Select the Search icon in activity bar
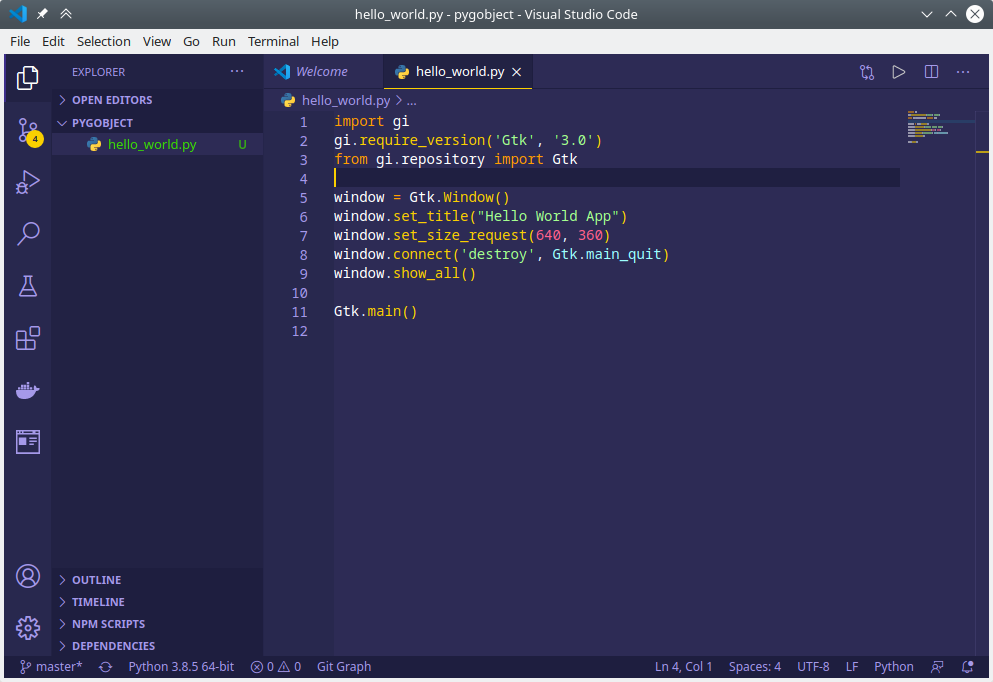The height and width of the screenshot is (682, 993). (27, 233)
